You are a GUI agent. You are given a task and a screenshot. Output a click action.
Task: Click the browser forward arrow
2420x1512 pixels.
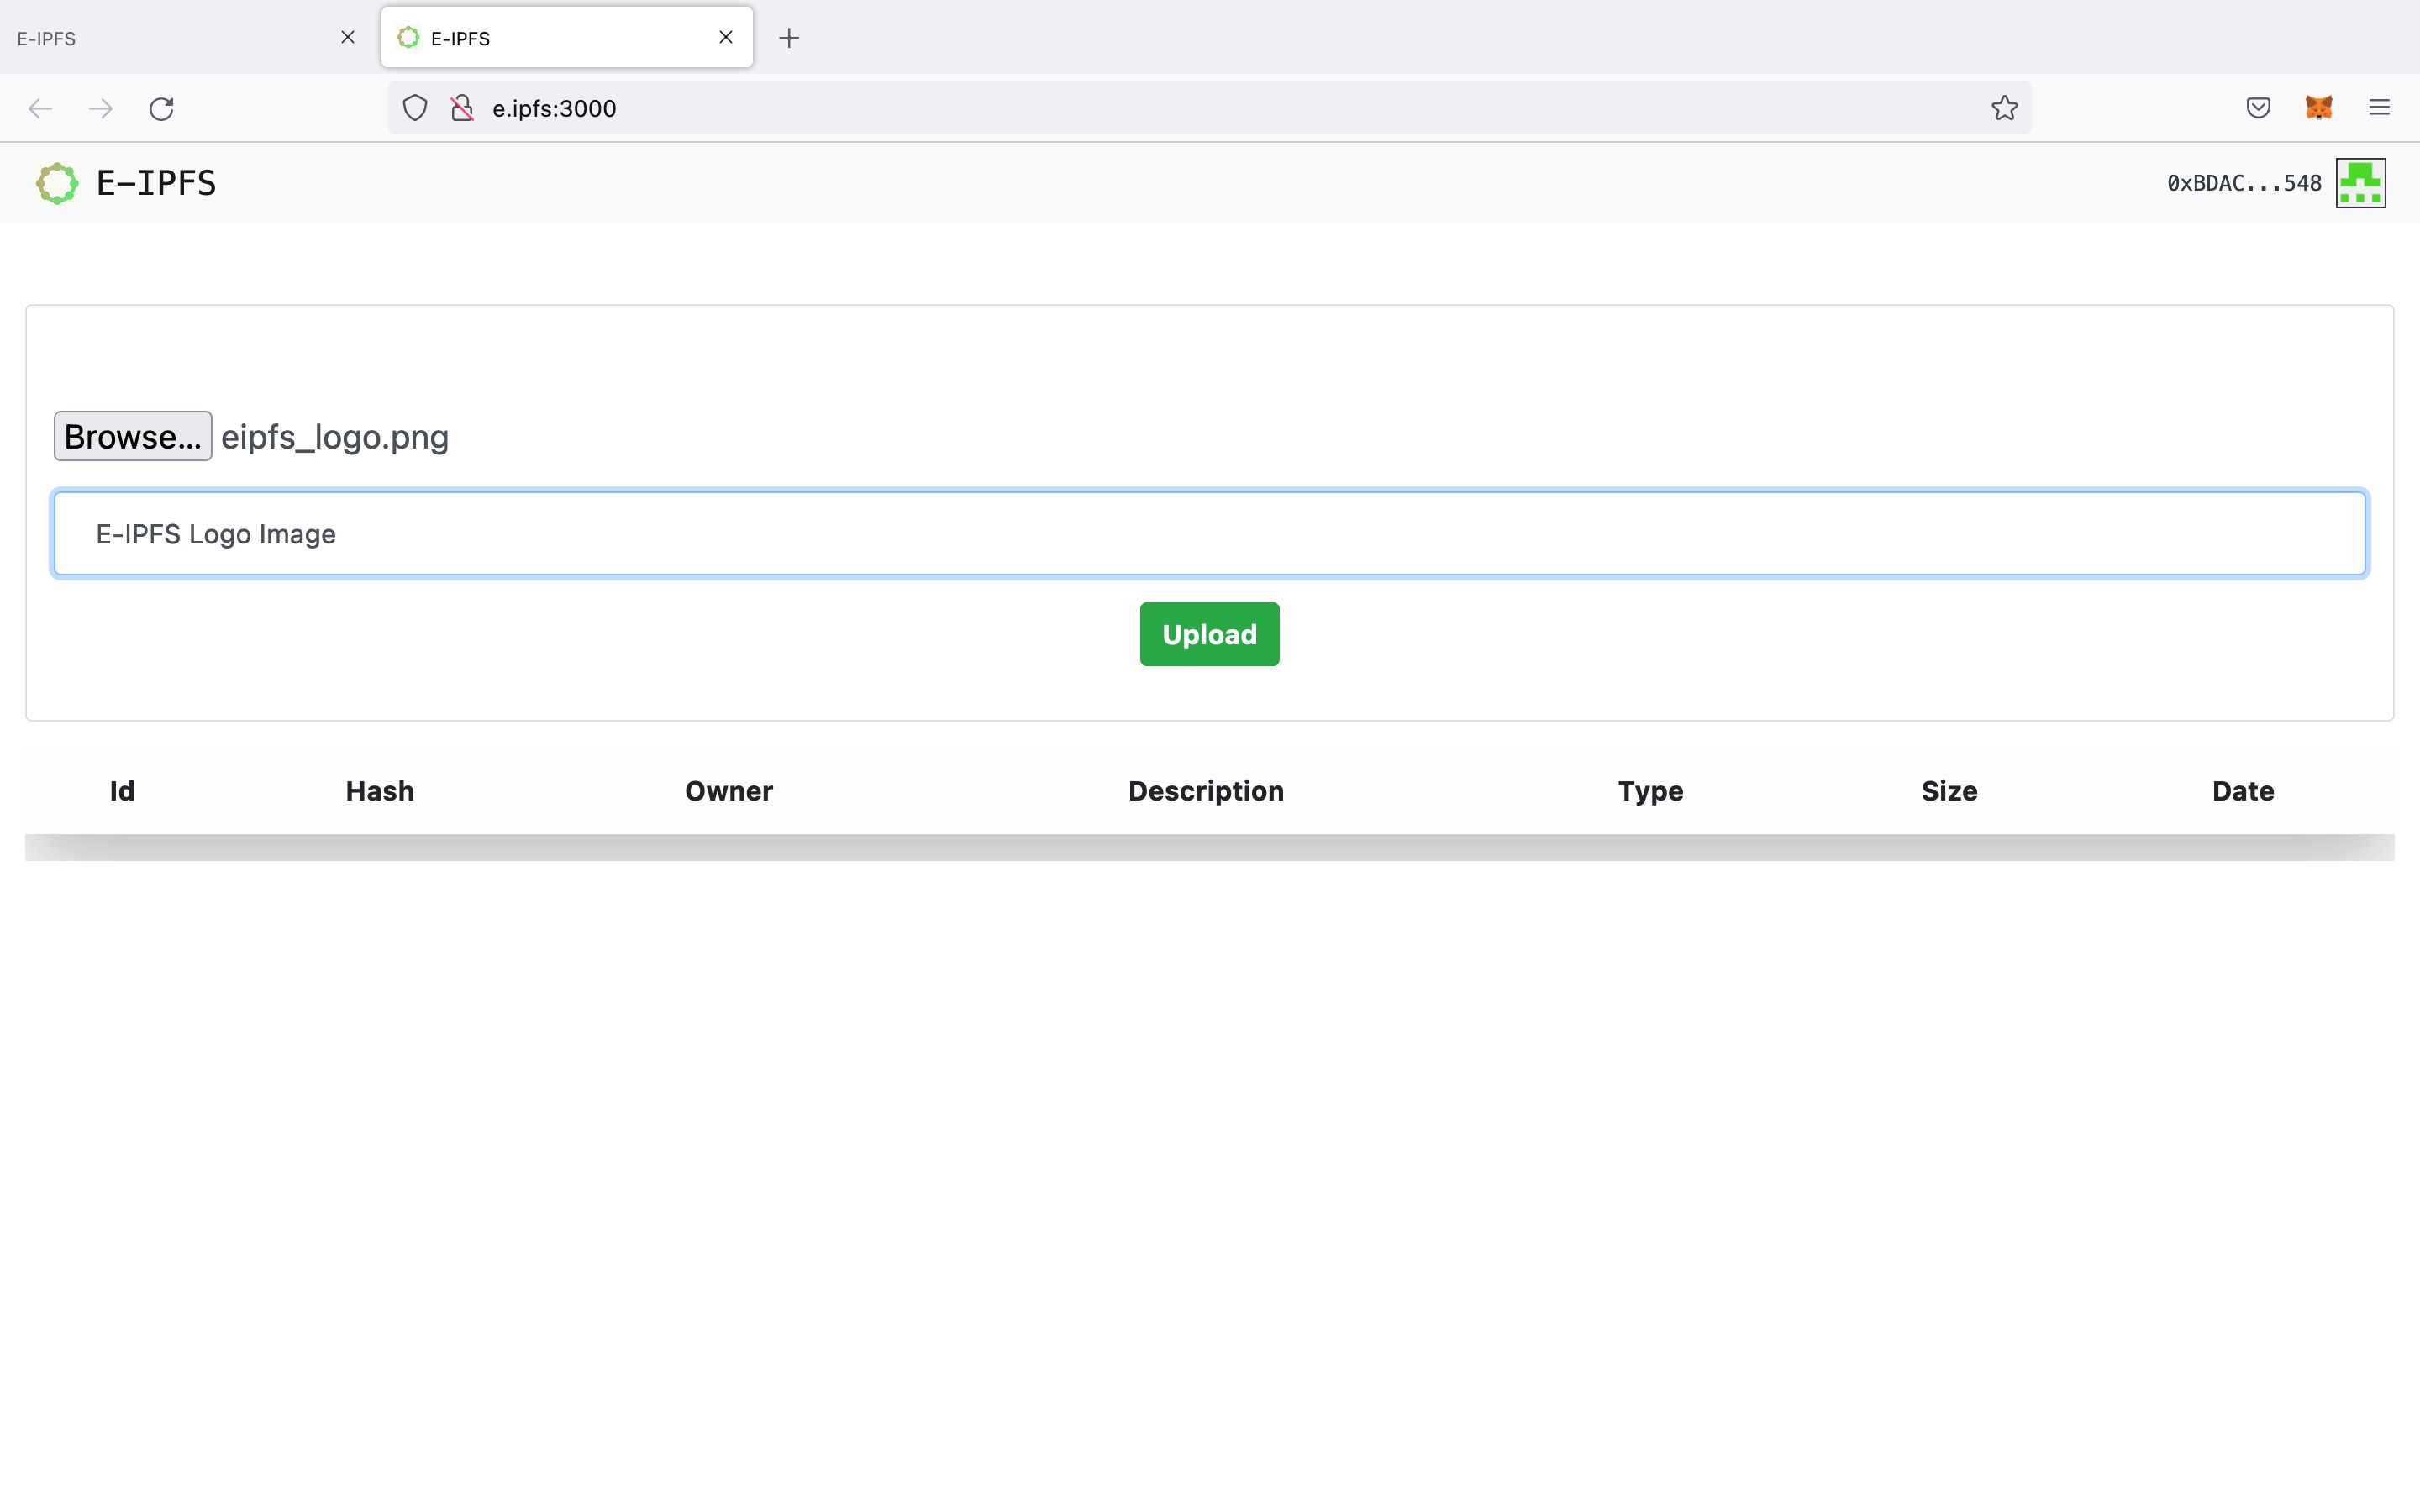[101, 108]
